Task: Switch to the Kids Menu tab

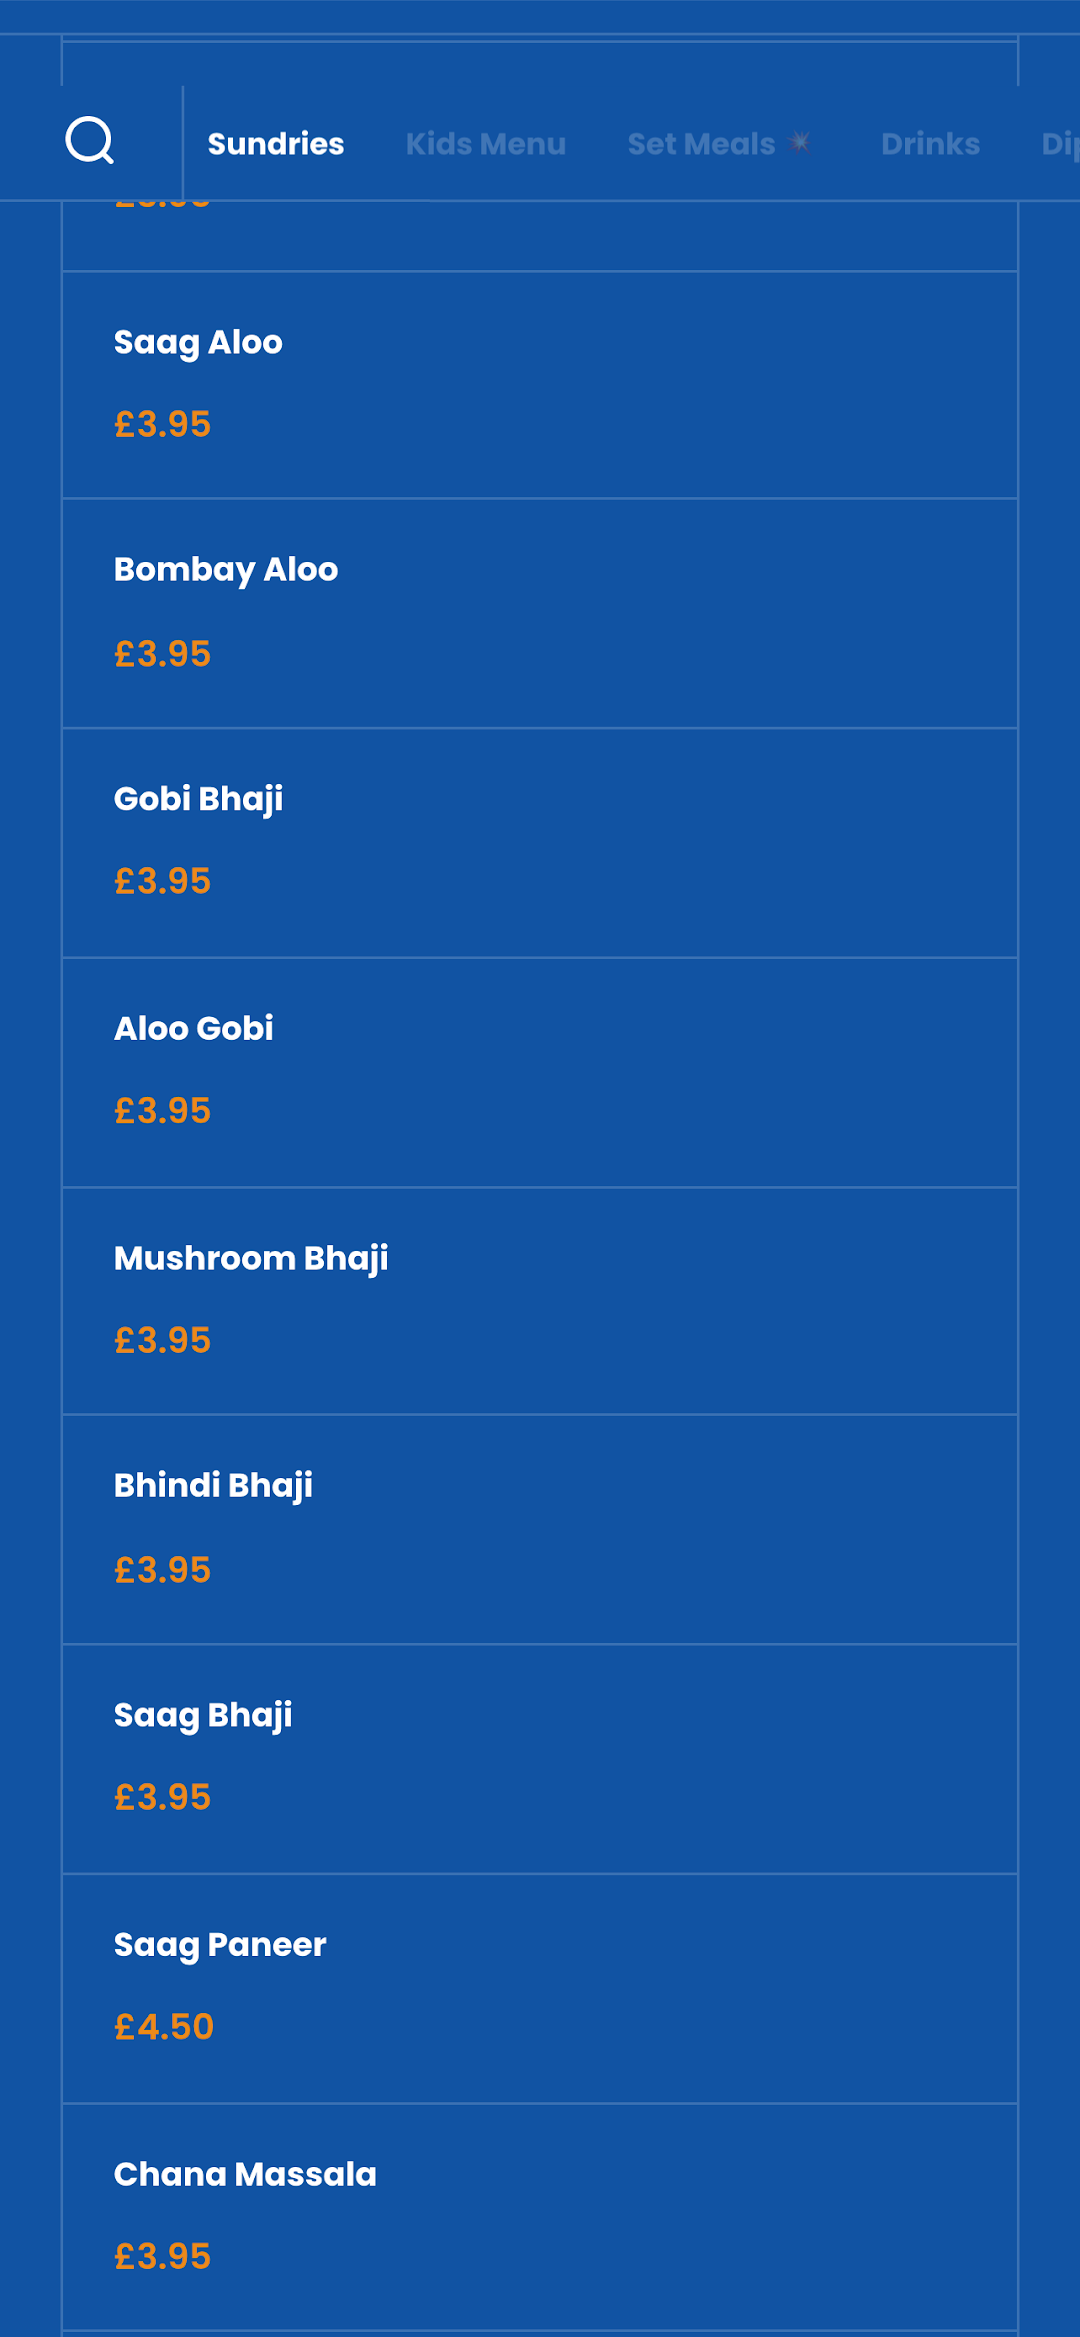Action: (x=486, y=144)
